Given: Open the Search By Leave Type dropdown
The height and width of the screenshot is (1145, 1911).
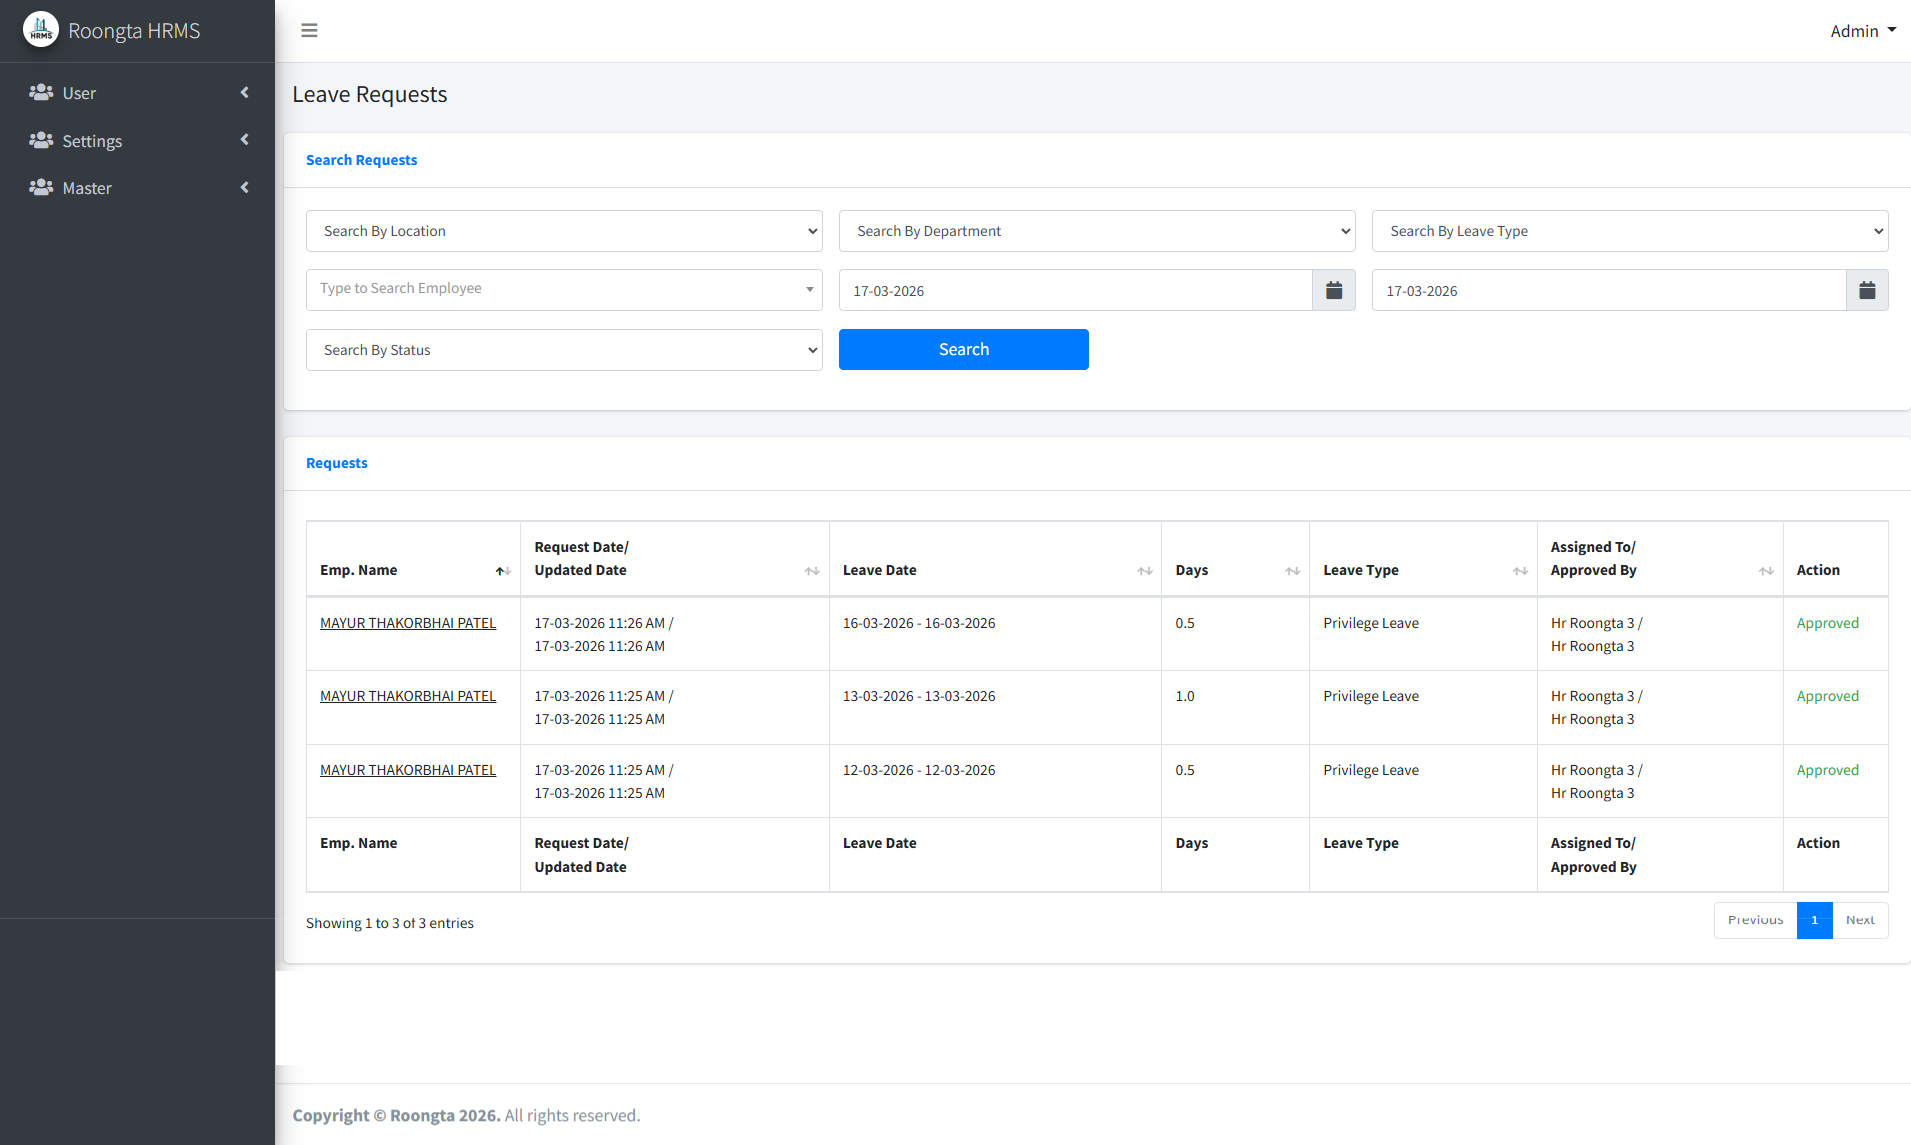Looking at the screenshot, I should tap(1629, 231).
